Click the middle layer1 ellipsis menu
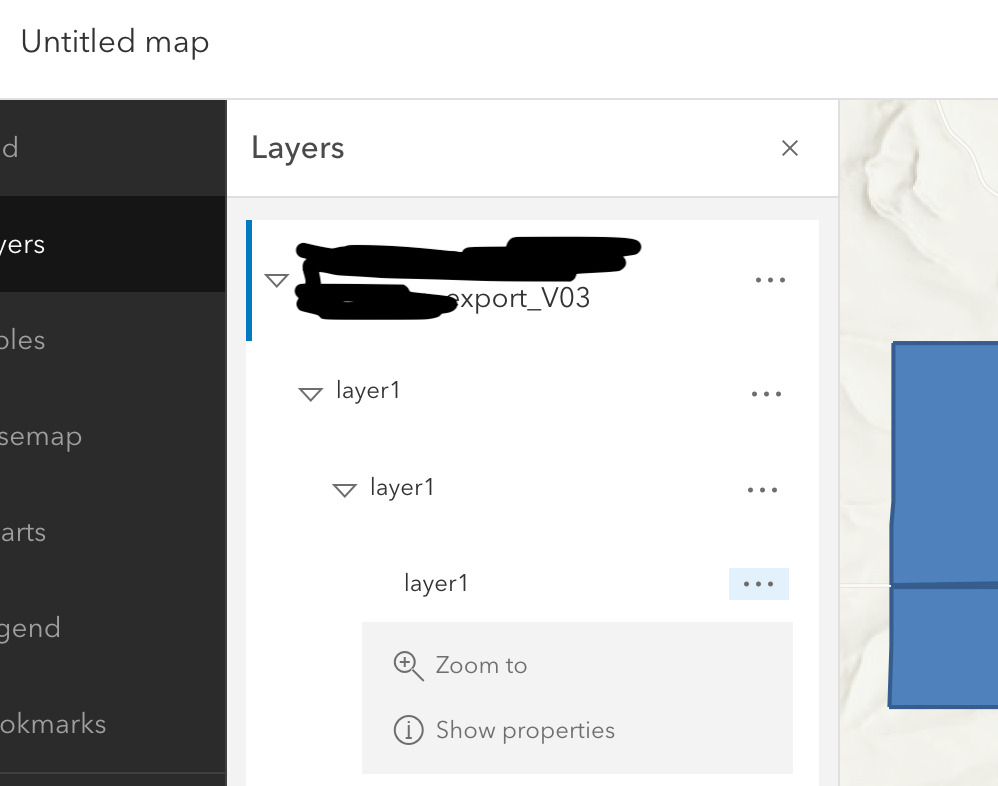The width and height of the screenshot is (998, 786). (x=763, y=490)
